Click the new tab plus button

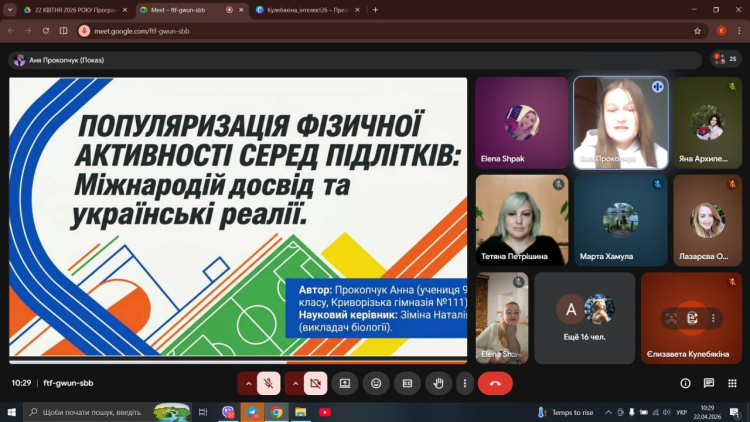375,9
